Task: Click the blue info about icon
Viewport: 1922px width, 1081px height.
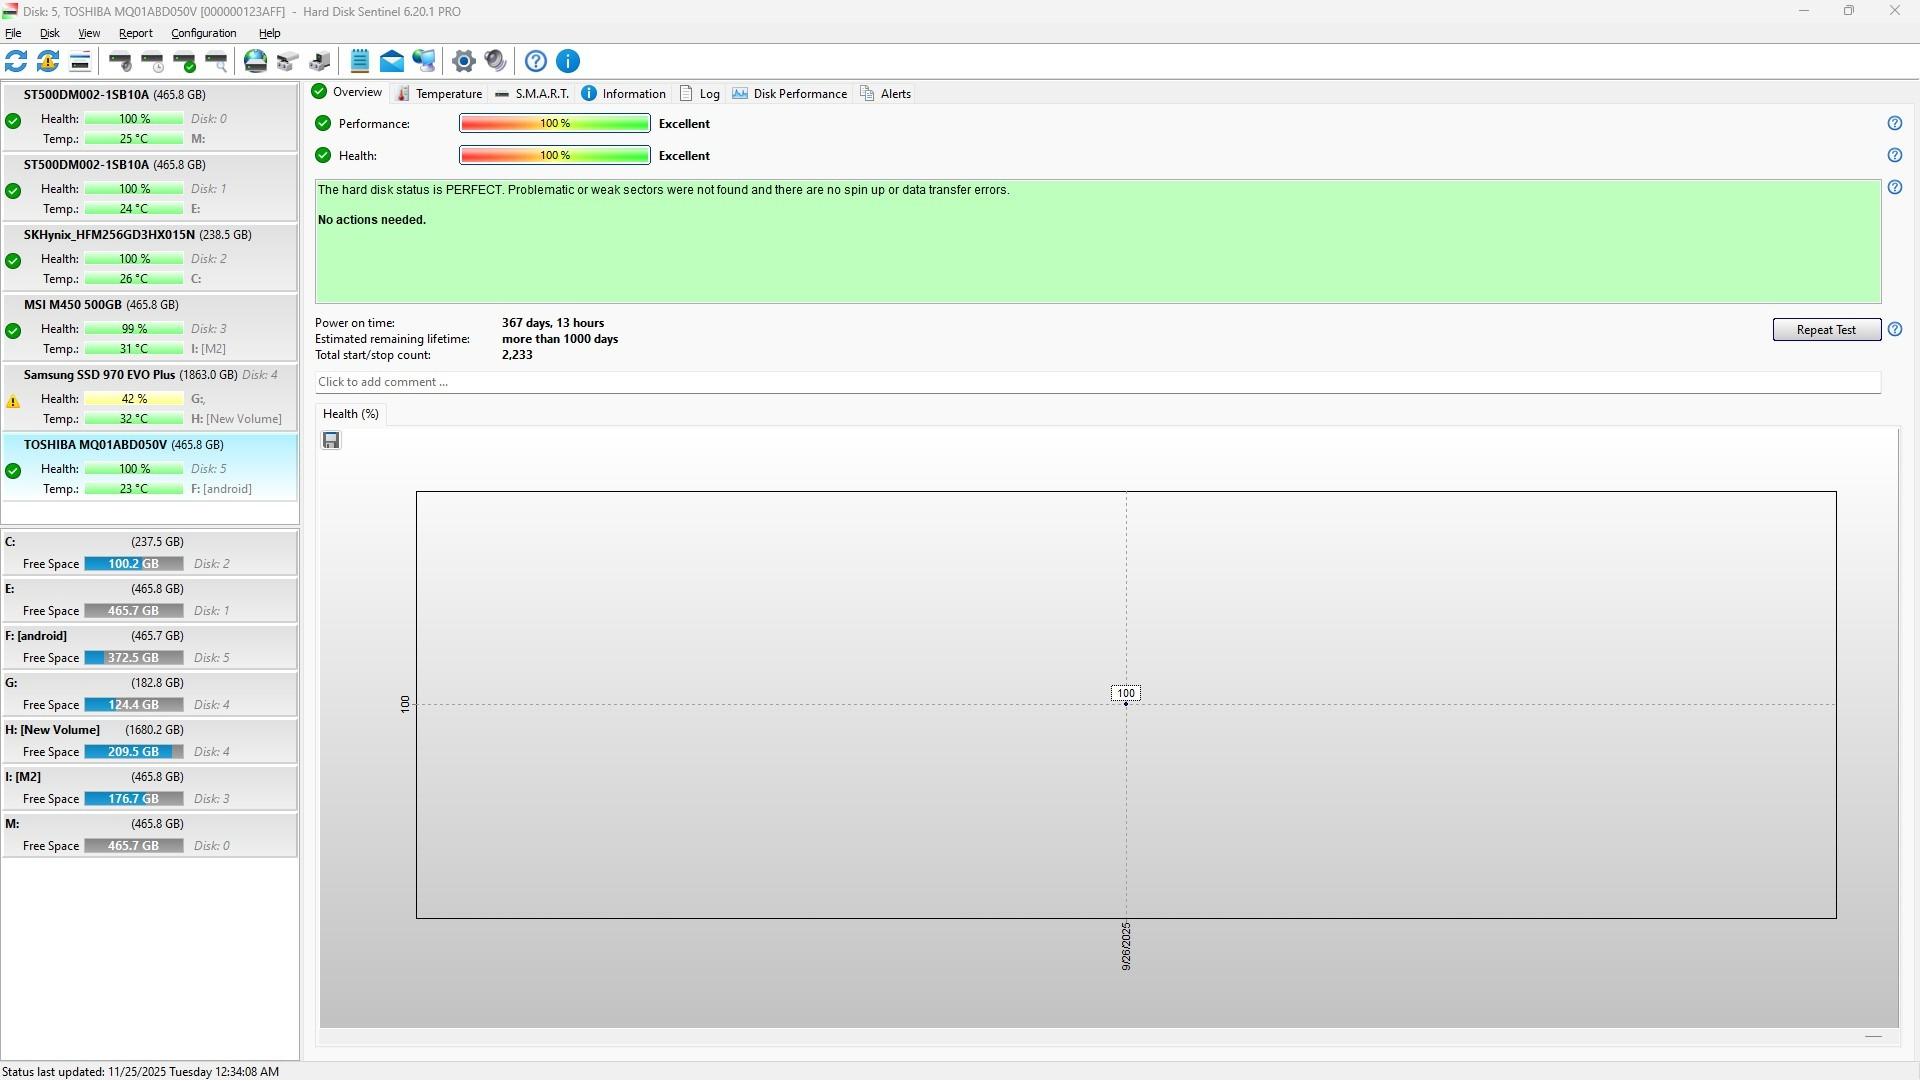Action: tap(568, 62)
